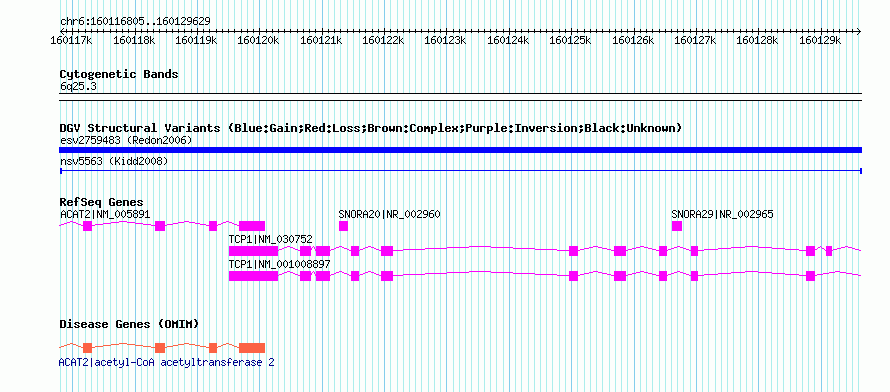Click the 160121k ruler tick label

321,41
